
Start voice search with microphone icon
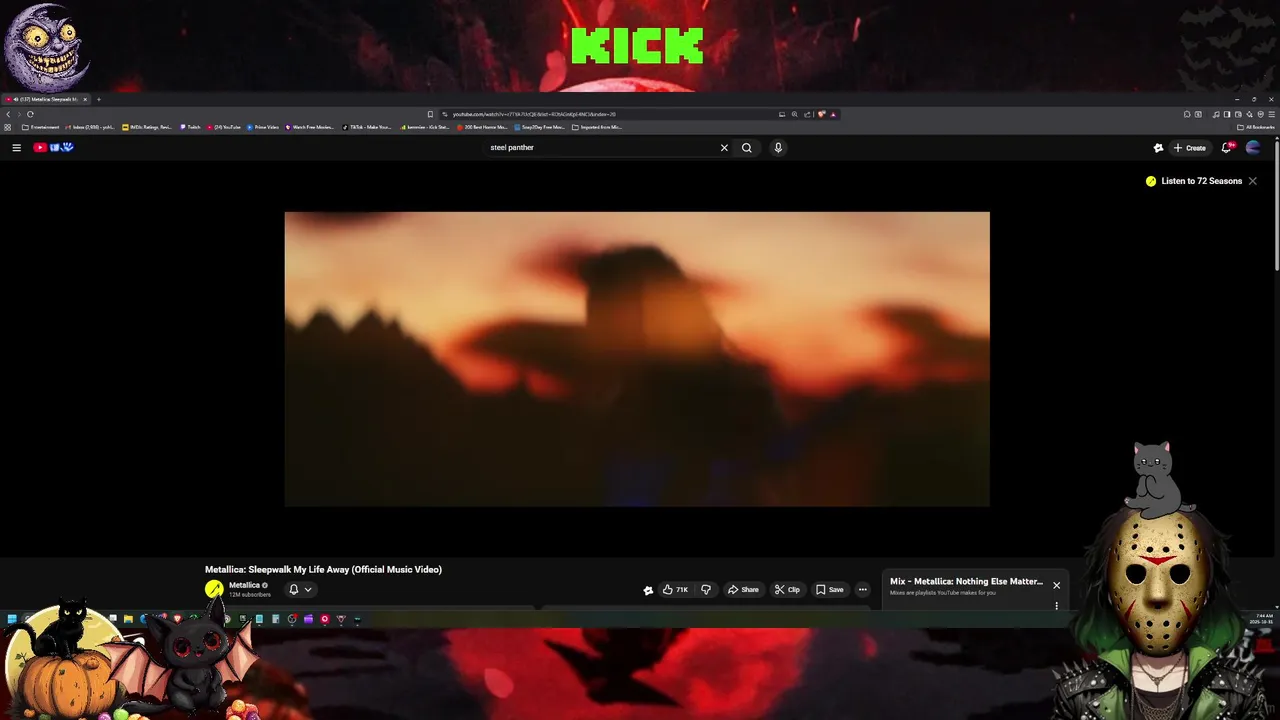[x=778, y=147]
